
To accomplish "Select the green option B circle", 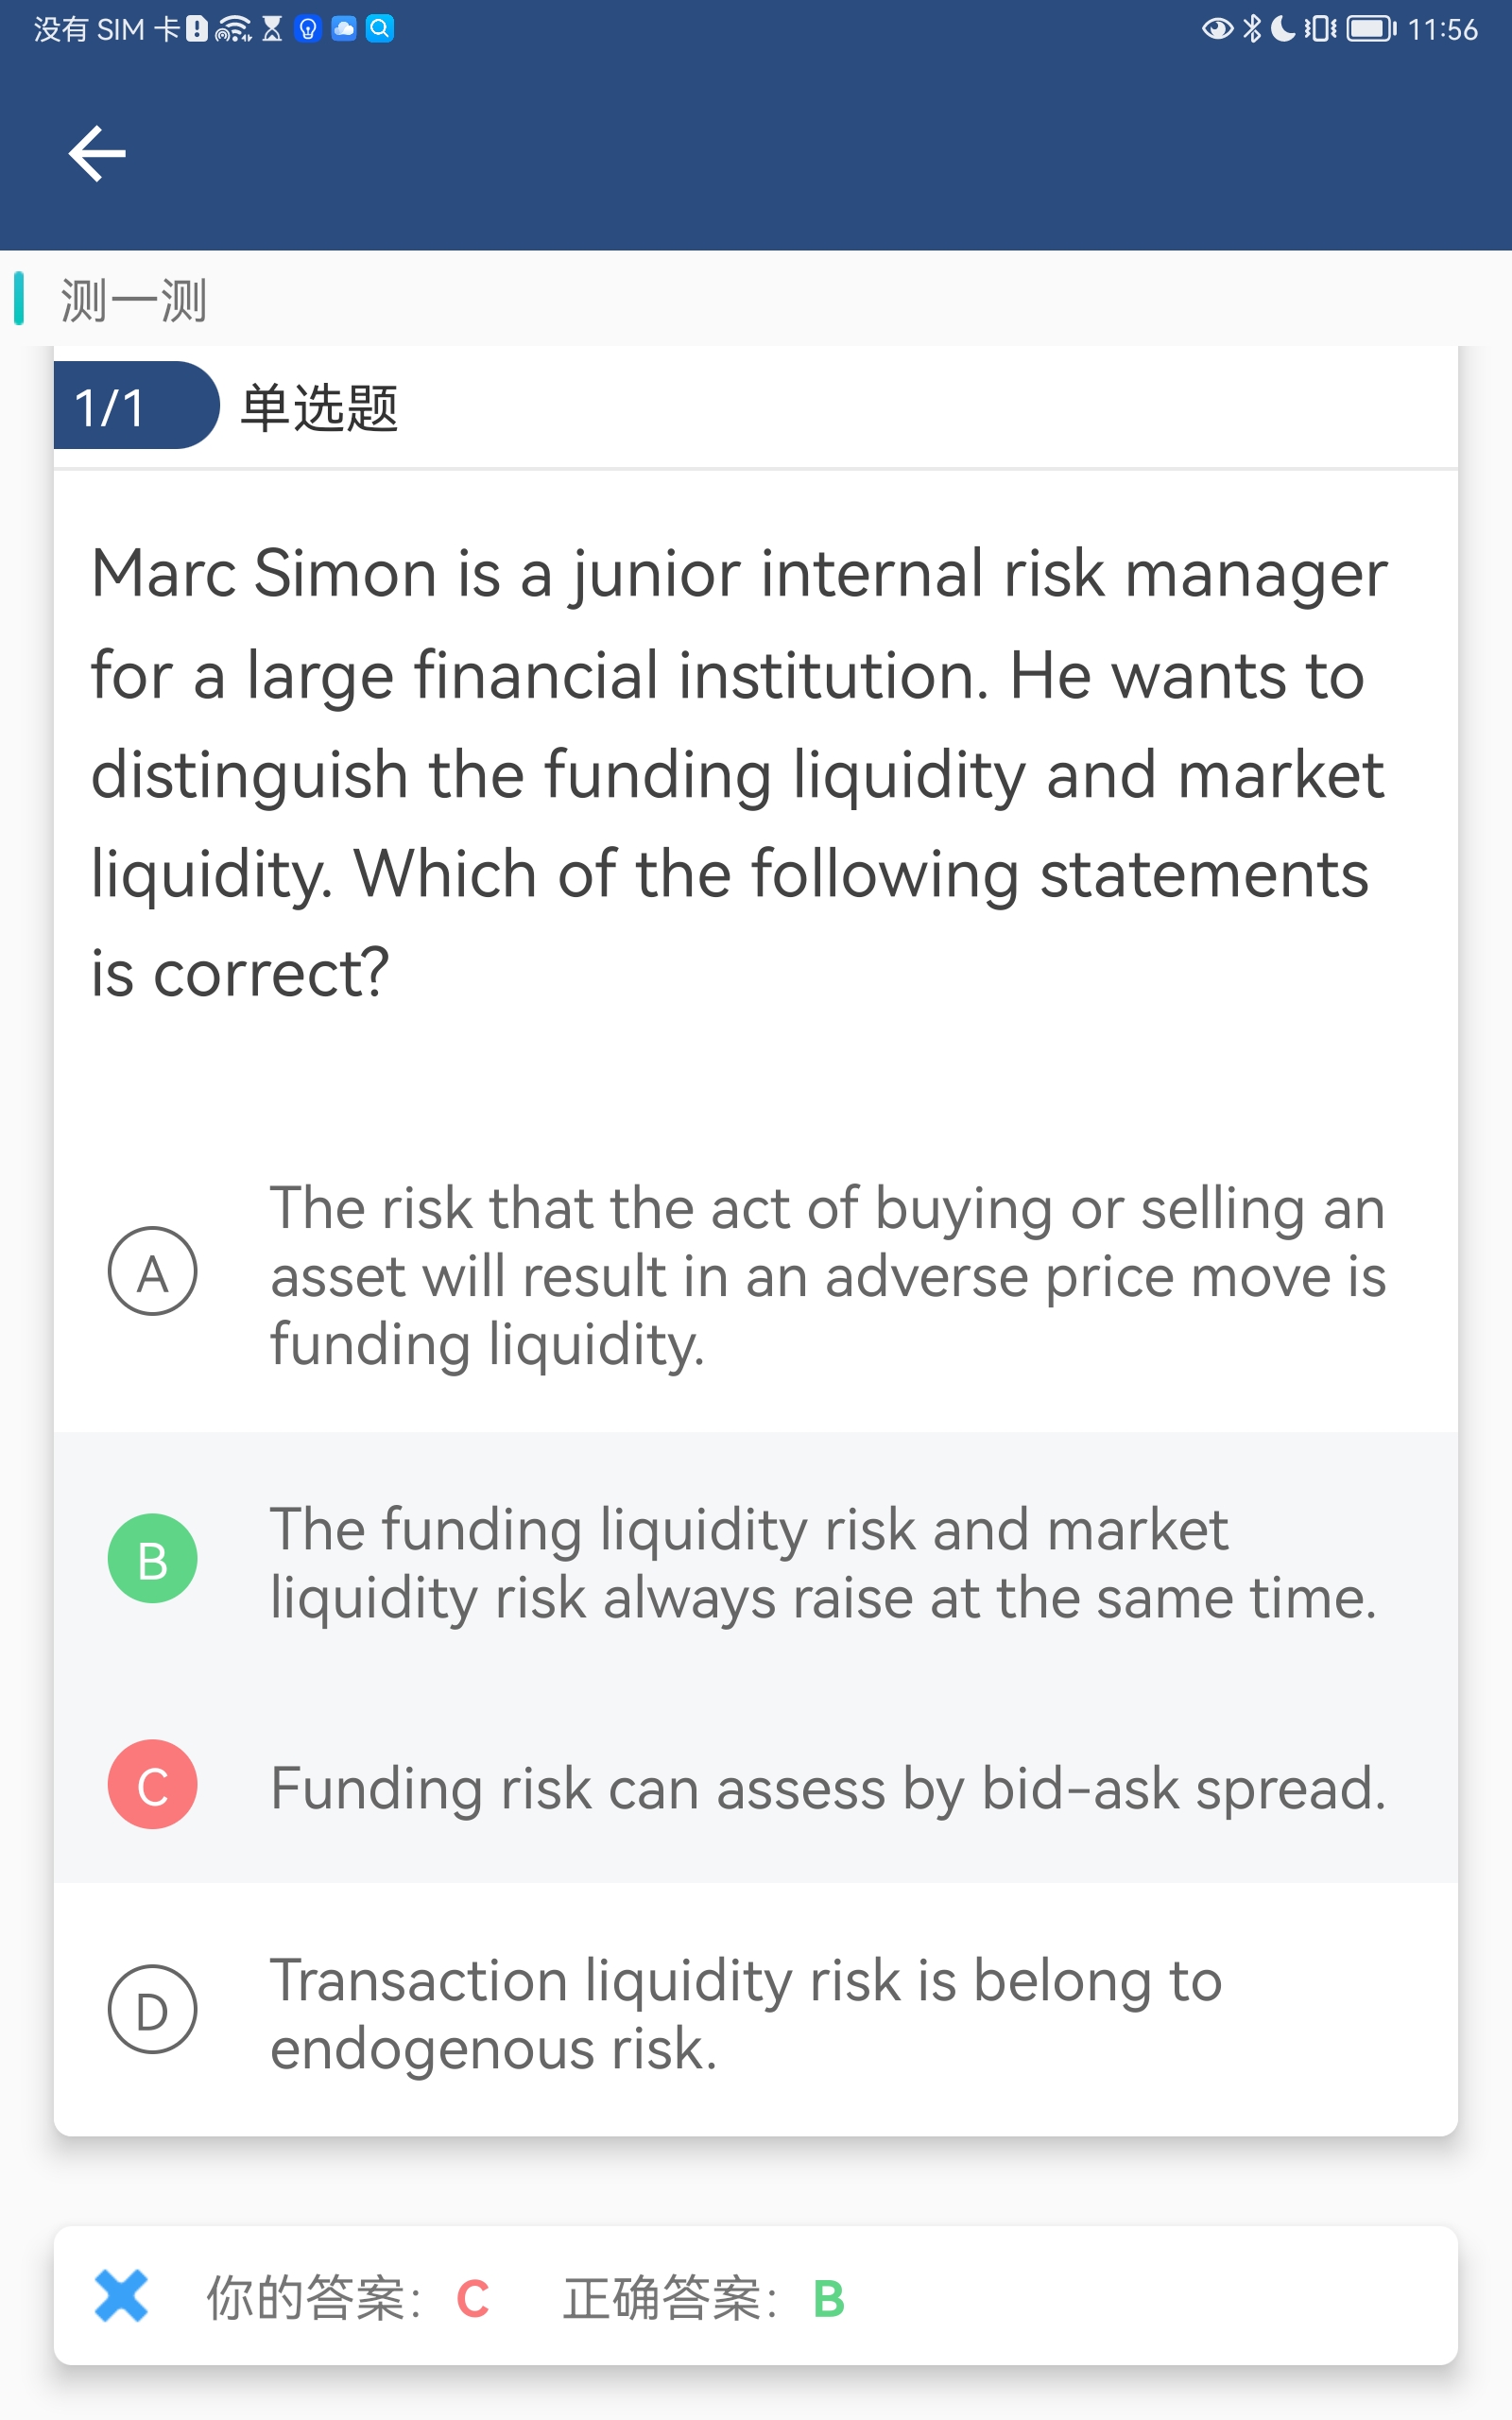I will point(152,1559).
